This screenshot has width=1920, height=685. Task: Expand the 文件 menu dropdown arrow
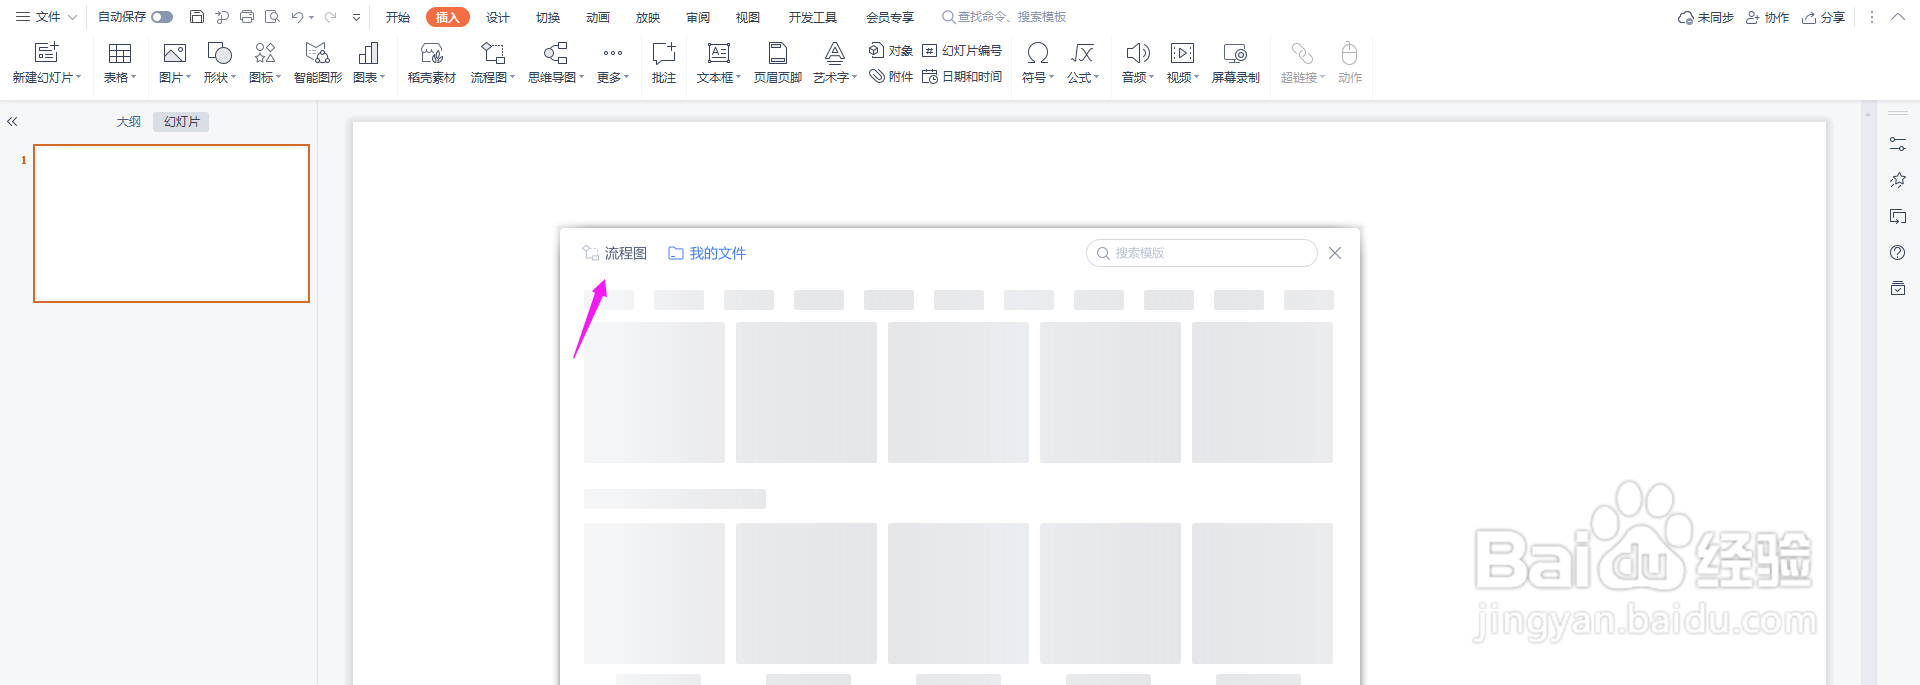(72, 17)
